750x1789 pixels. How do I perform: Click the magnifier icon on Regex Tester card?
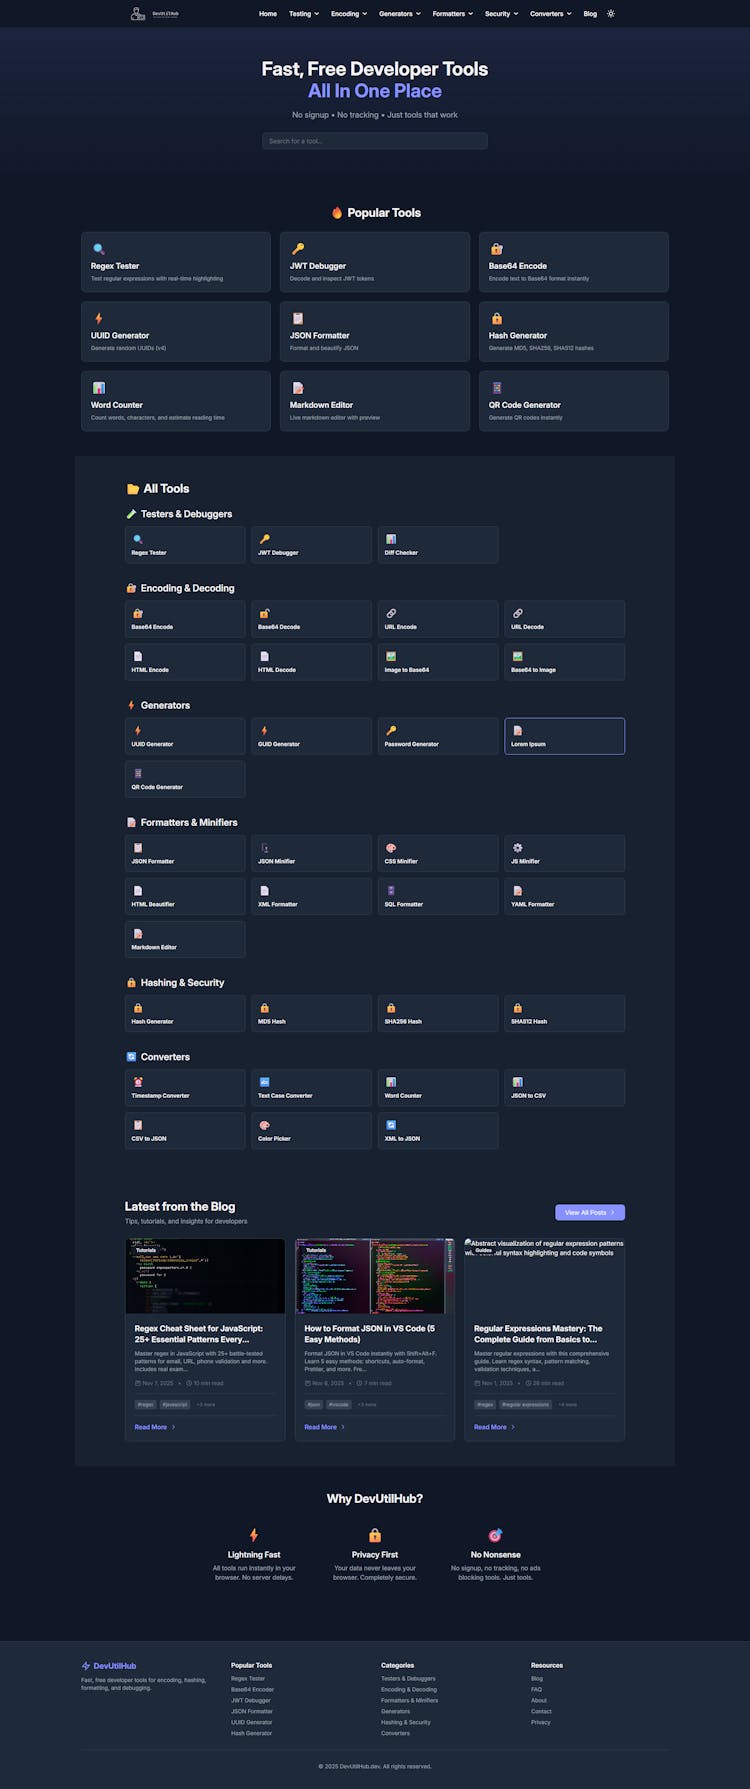pos(98,249)
